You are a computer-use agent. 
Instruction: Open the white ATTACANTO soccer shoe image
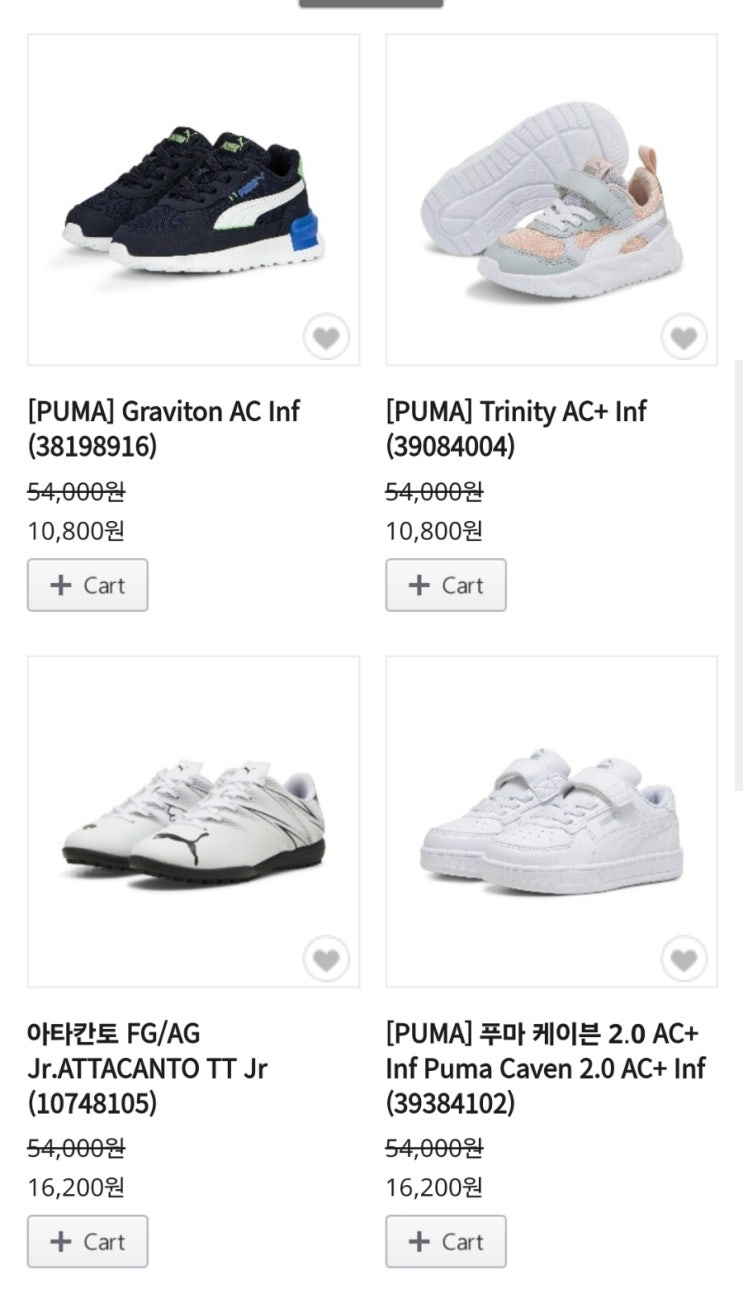[193, 820]
